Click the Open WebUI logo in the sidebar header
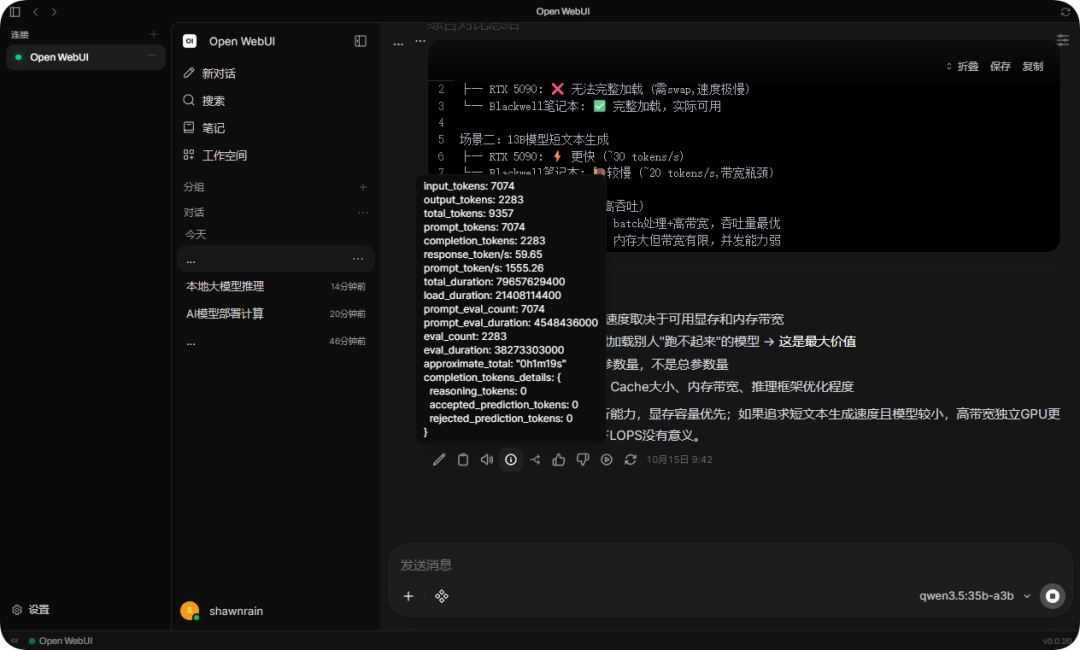The height and width of the screenshot is (650, 1080). tap(189, 41)
